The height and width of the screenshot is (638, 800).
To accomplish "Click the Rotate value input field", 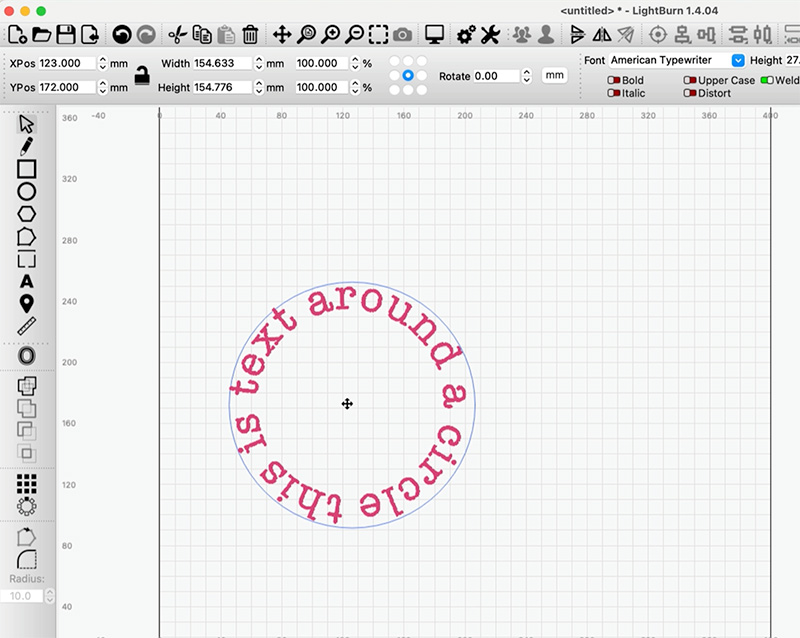I will (x=496, y=76).
